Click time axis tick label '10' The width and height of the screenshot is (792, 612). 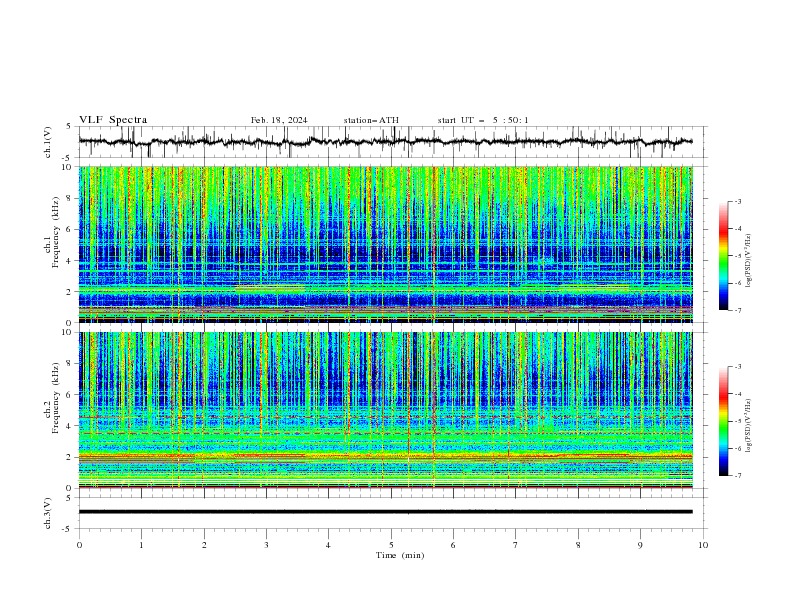coord(703,545)
